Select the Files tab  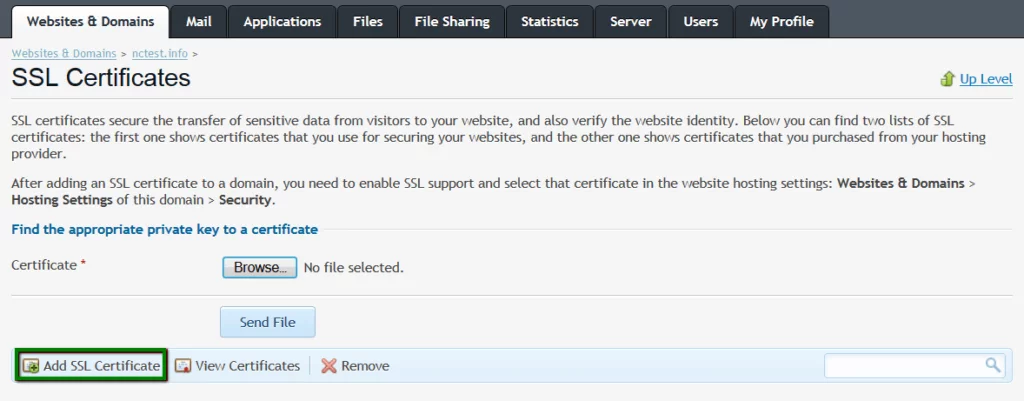pyautogui.click(x=367, y=21)
